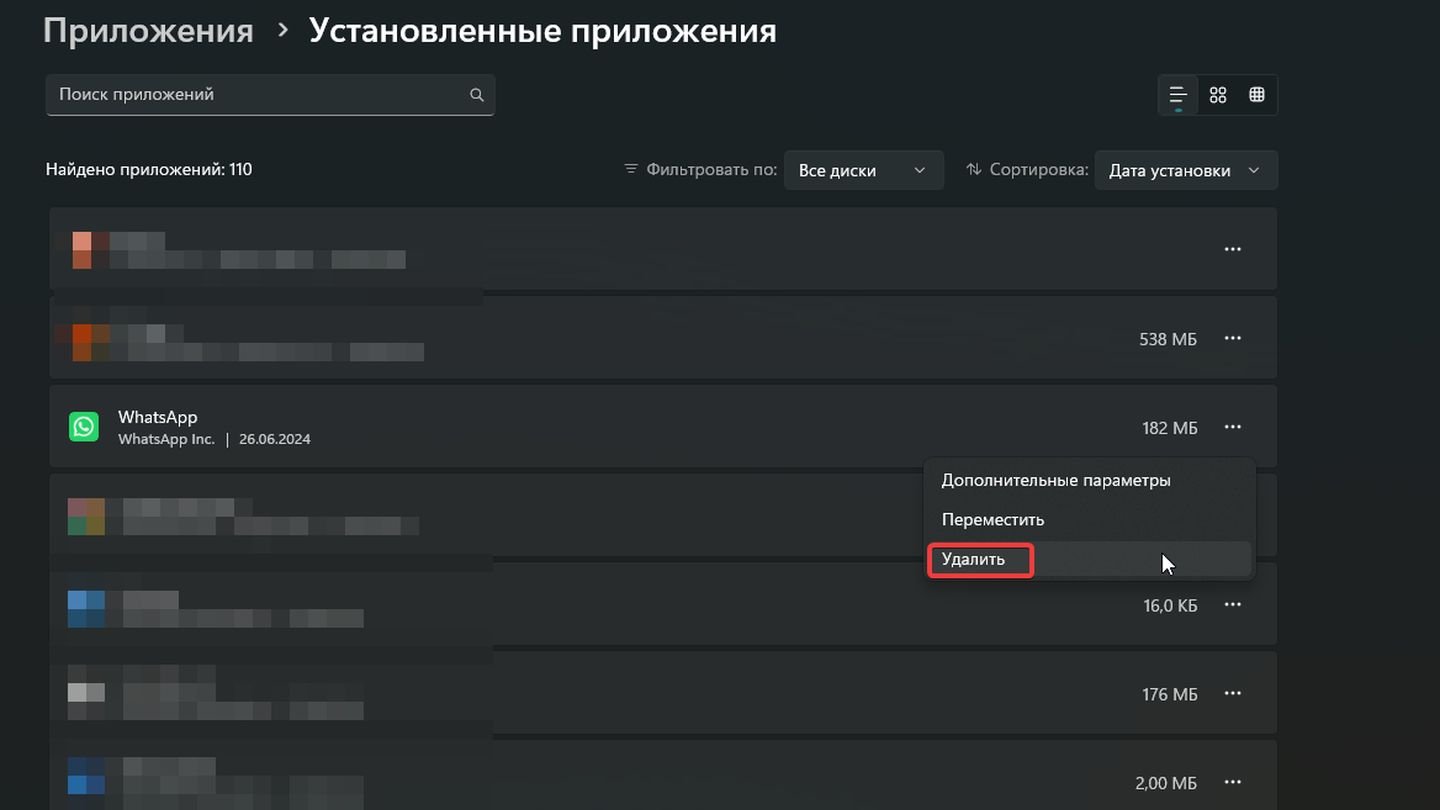Image resolution: width=1440 pixels, height=810 pixels.
Task: Open options for the 2,00 МБ app
Action: (x=1233, y=782)
